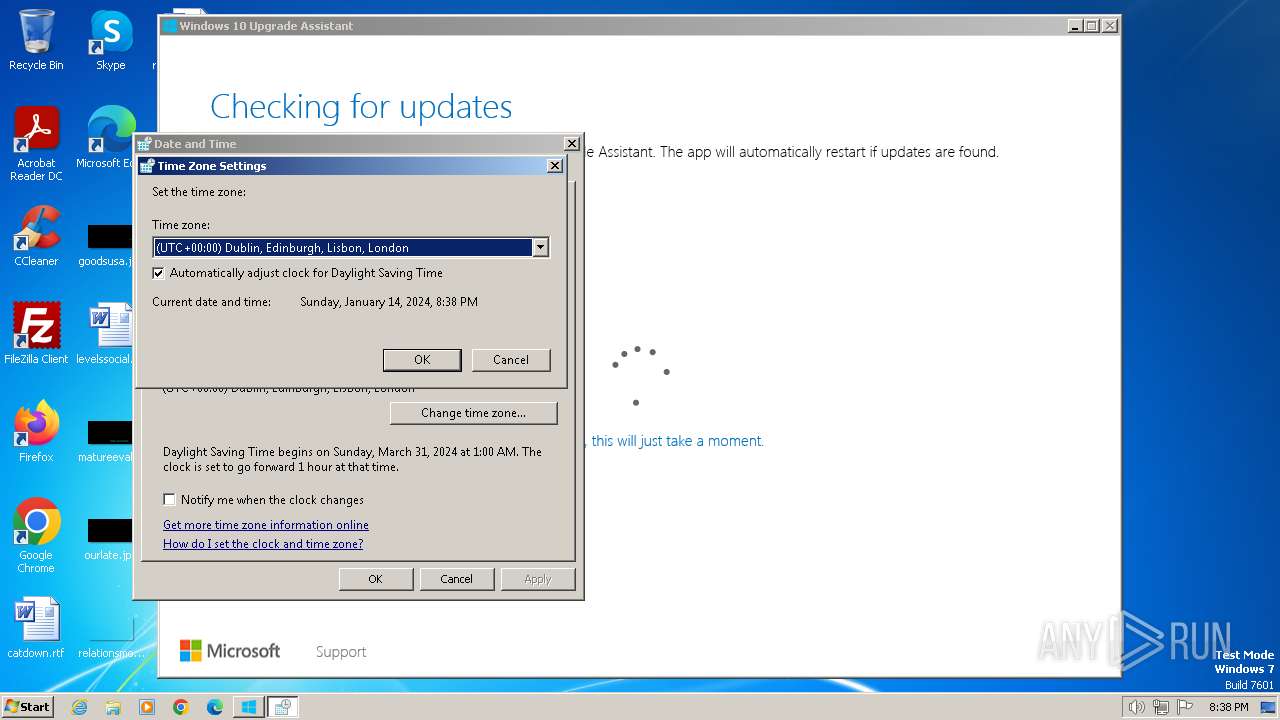This screenshot has width=1280, height=720.
Task: Launch Internet Explorer from the taskbar
Action: click(80, 707)
